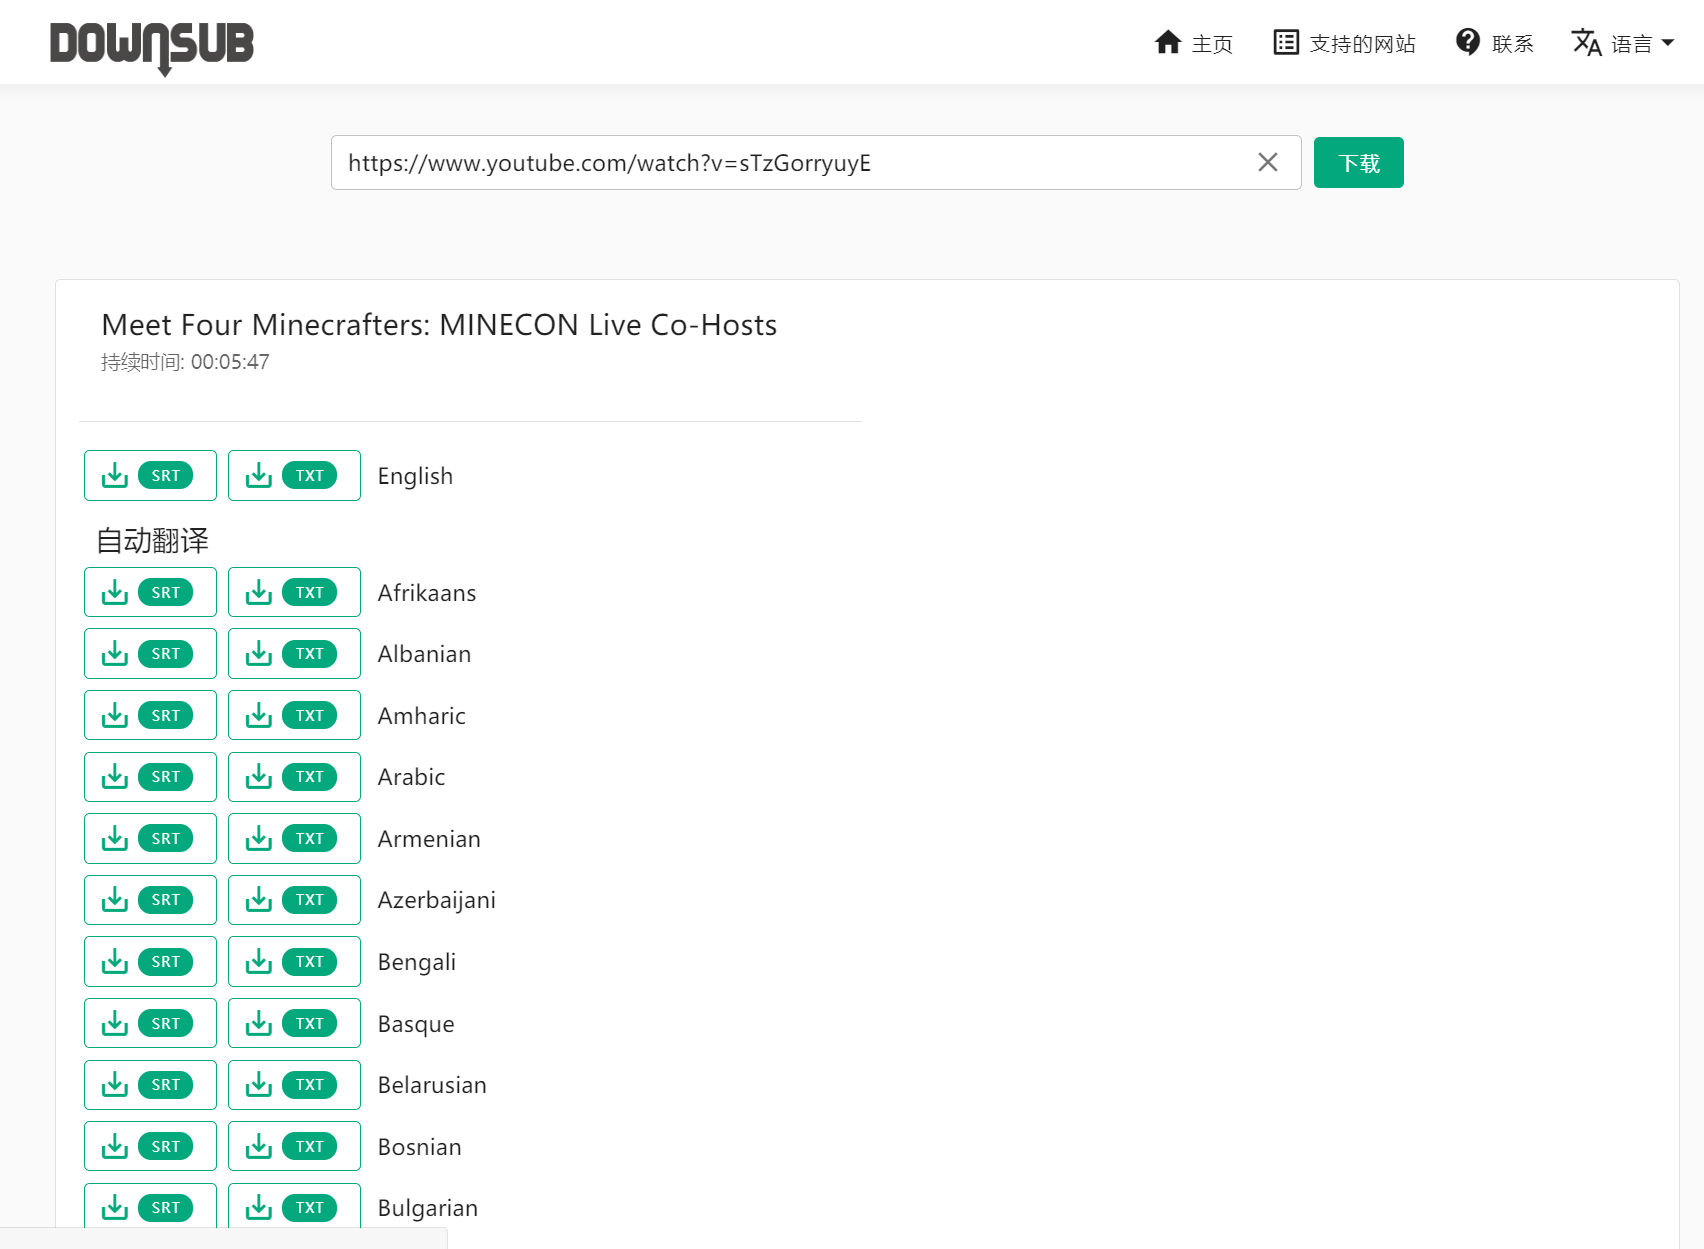Image resolution: width=1704 pixels, height=1249 pixels.
Task: Download Amharic TXT subtitle
Action: click(x=294, y=716)
